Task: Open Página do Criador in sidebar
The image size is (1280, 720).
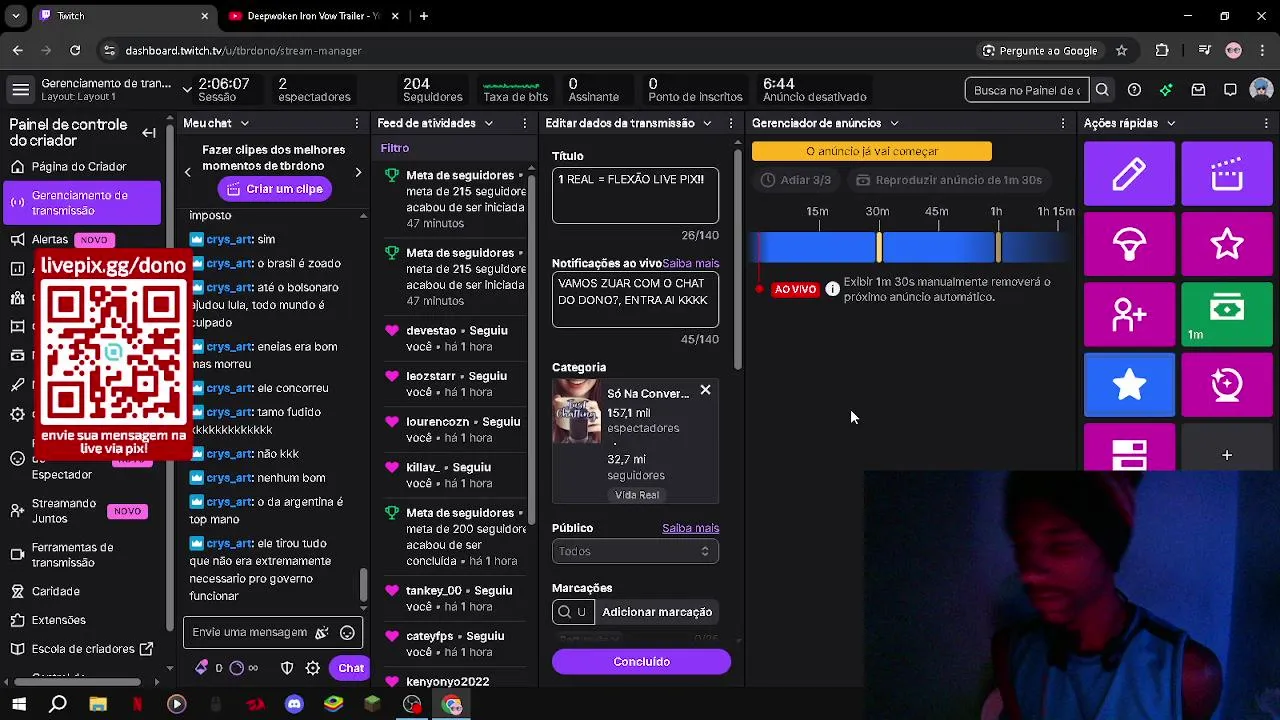Action: tap(80, 167)
